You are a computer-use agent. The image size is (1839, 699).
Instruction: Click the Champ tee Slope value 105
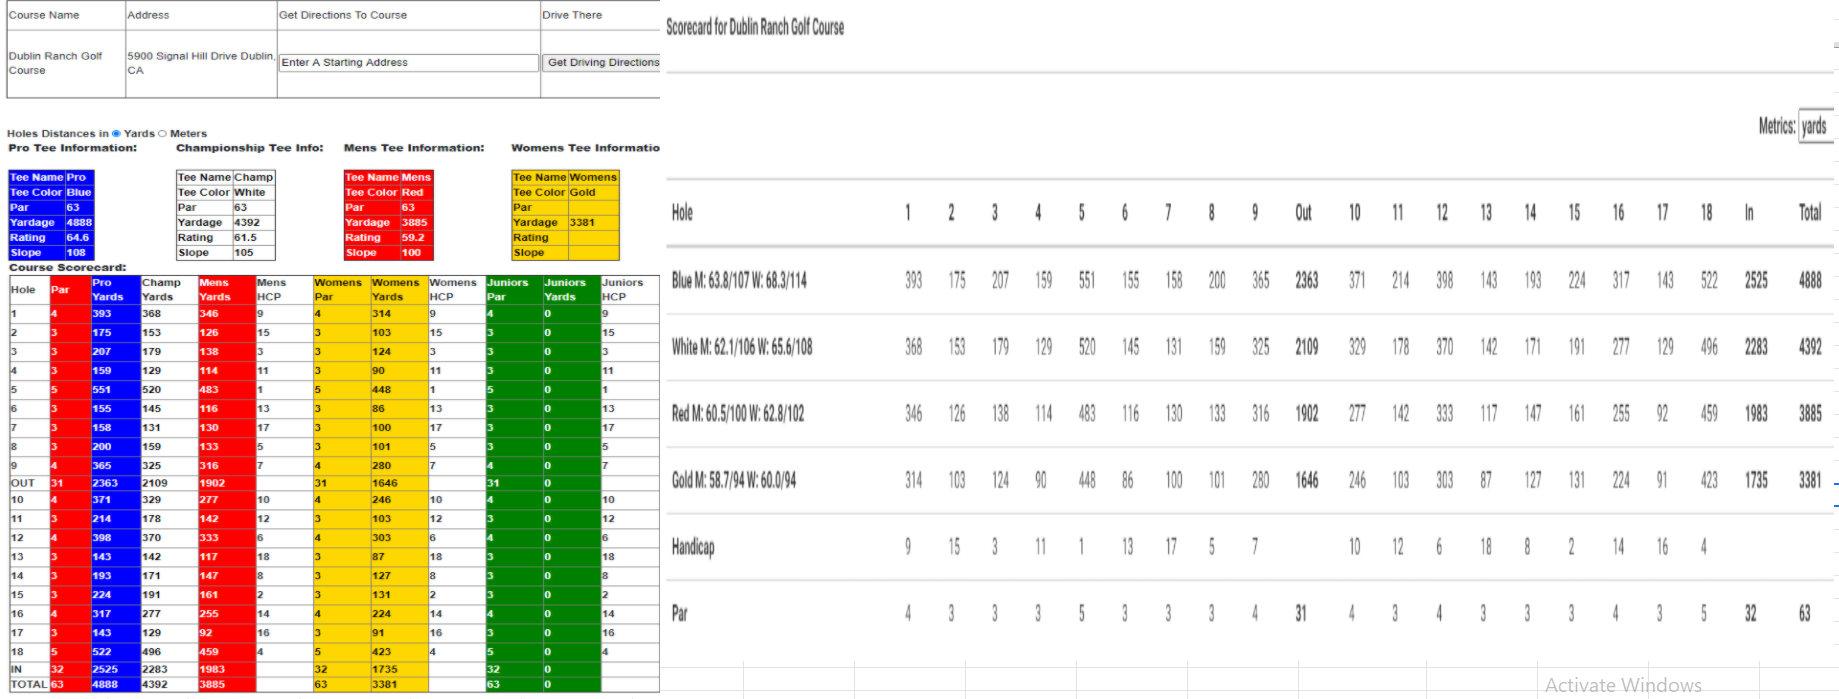tap(253, 253)
